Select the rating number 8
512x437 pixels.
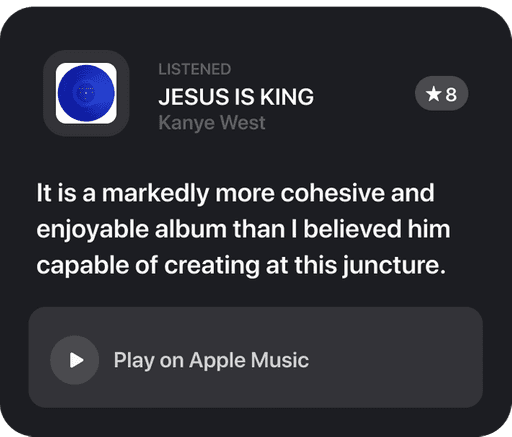coord(451,95)
